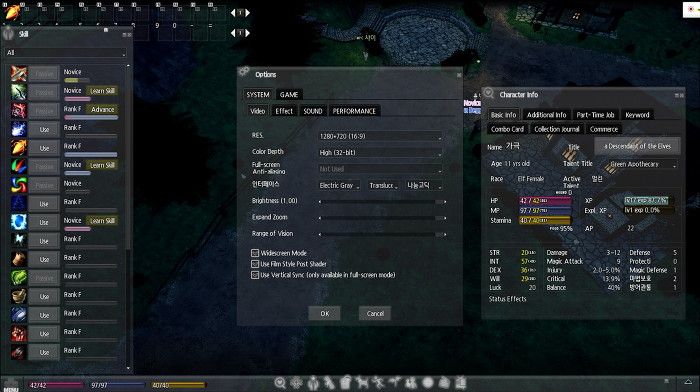
Task: Click the Skill list scroll-down arrow
Action: (129, 369)
